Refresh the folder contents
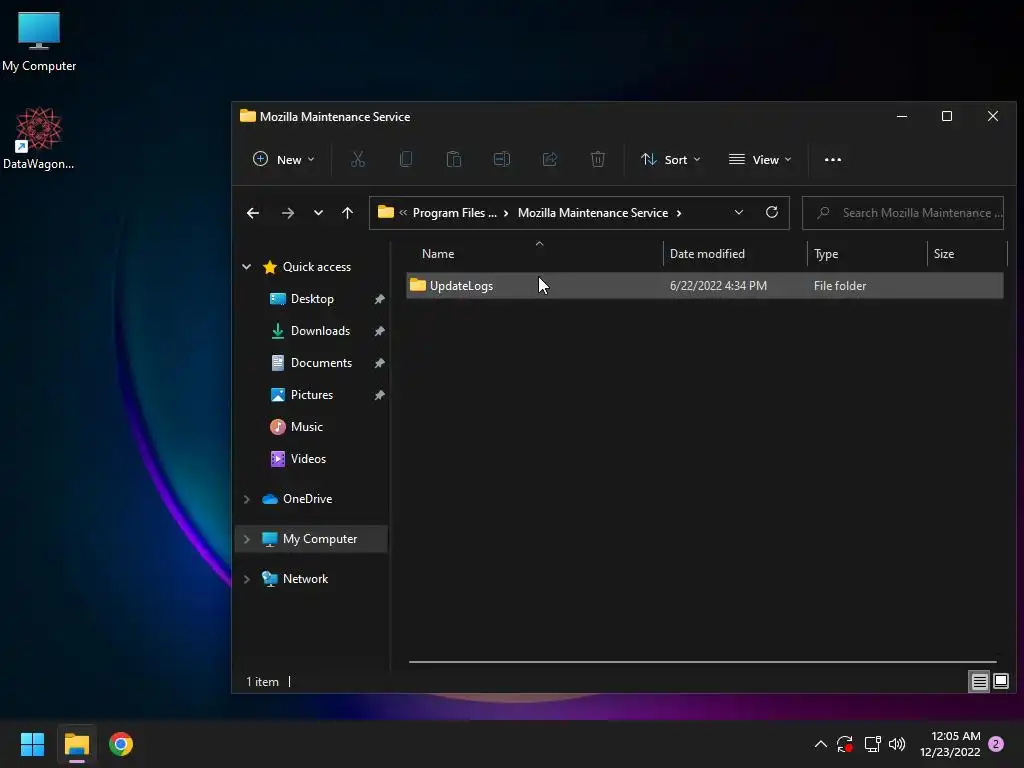Viewport: 1024px width, 768px height. [772, 212]
